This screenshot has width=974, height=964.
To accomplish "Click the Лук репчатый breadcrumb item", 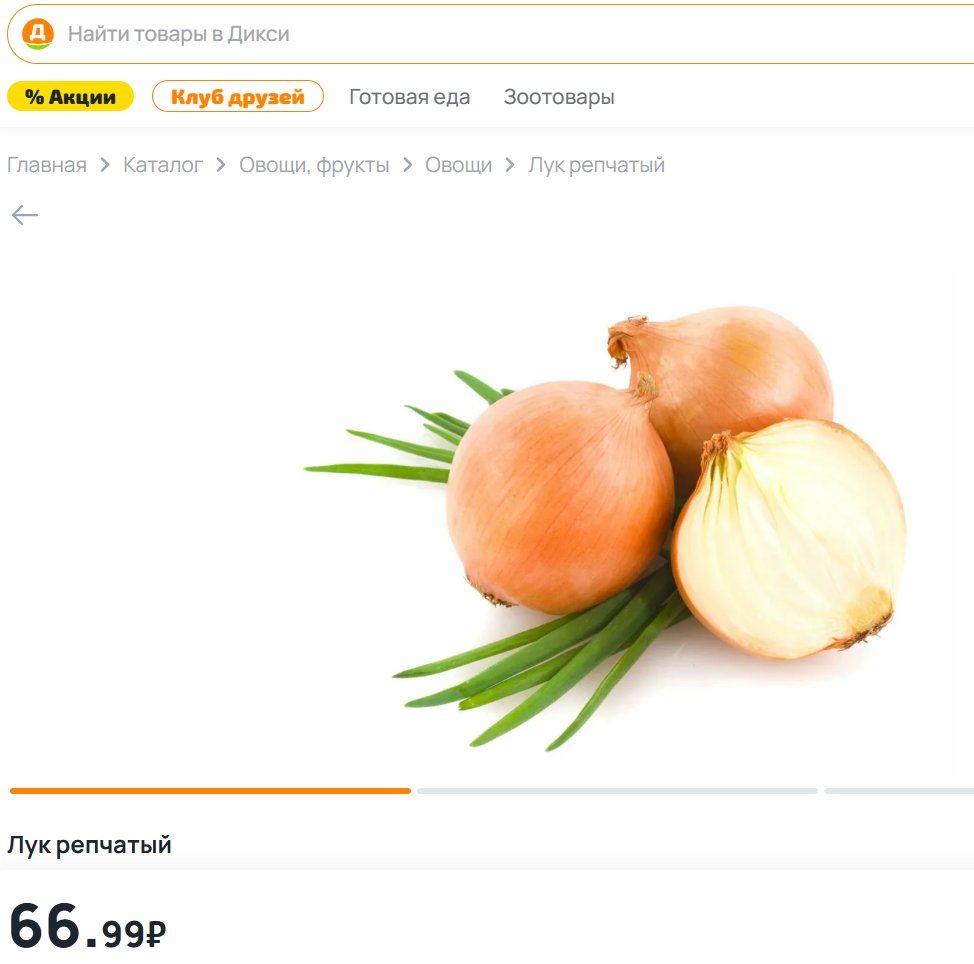I will [596, 165].
